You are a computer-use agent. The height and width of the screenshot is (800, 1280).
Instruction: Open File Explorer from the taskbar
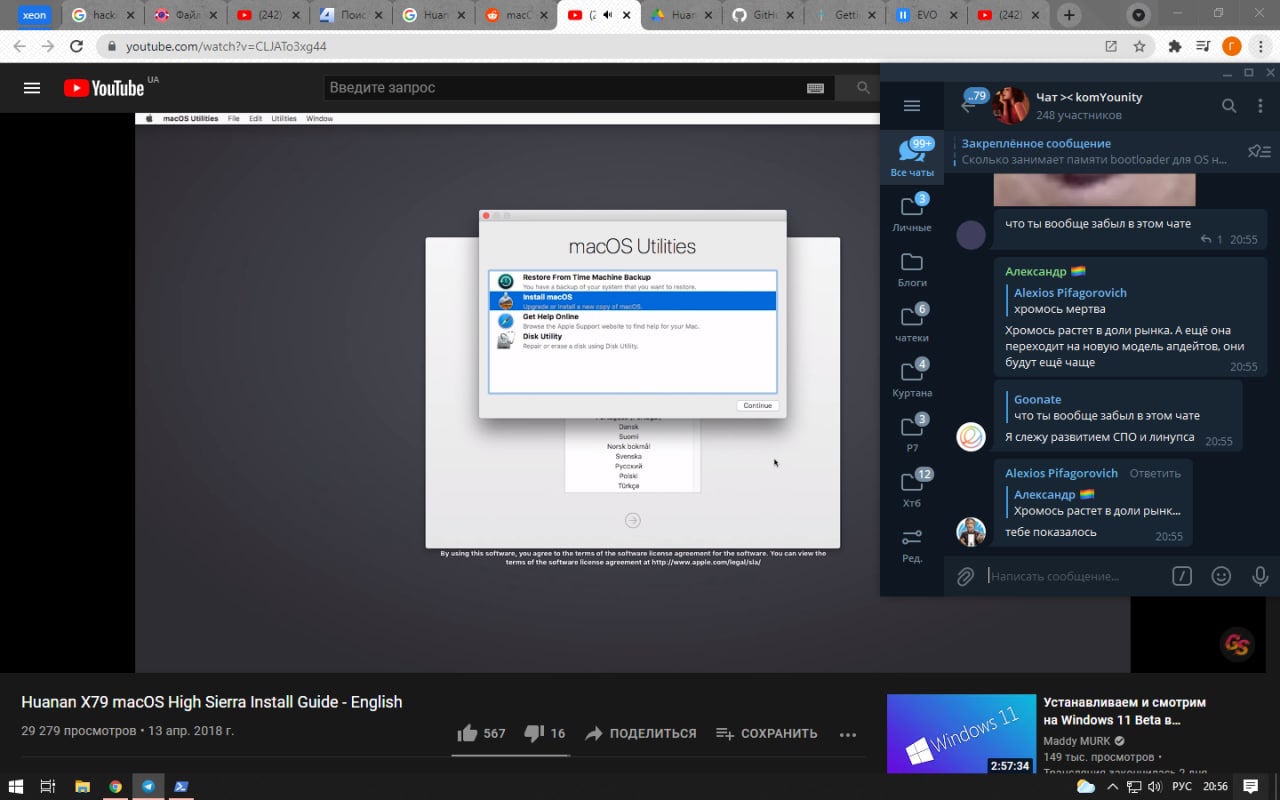click(82, 786)
